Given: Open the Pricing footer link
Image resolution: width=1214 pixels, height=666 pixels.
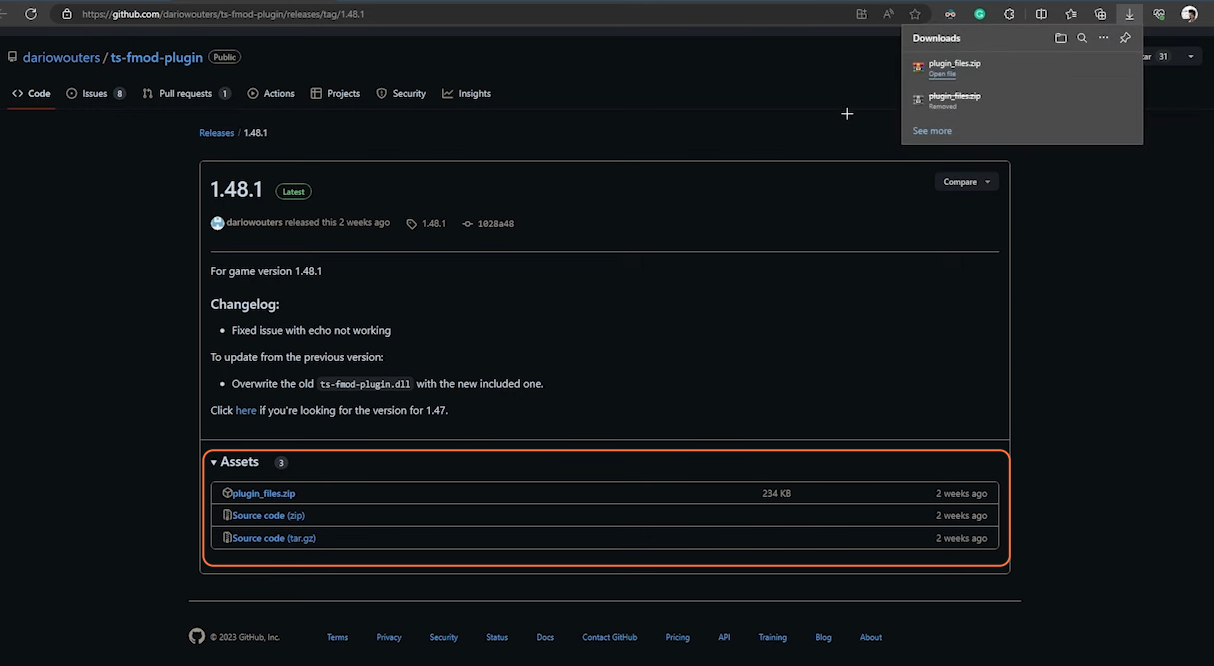Looking at the screenshot, I should pos(678,637).
